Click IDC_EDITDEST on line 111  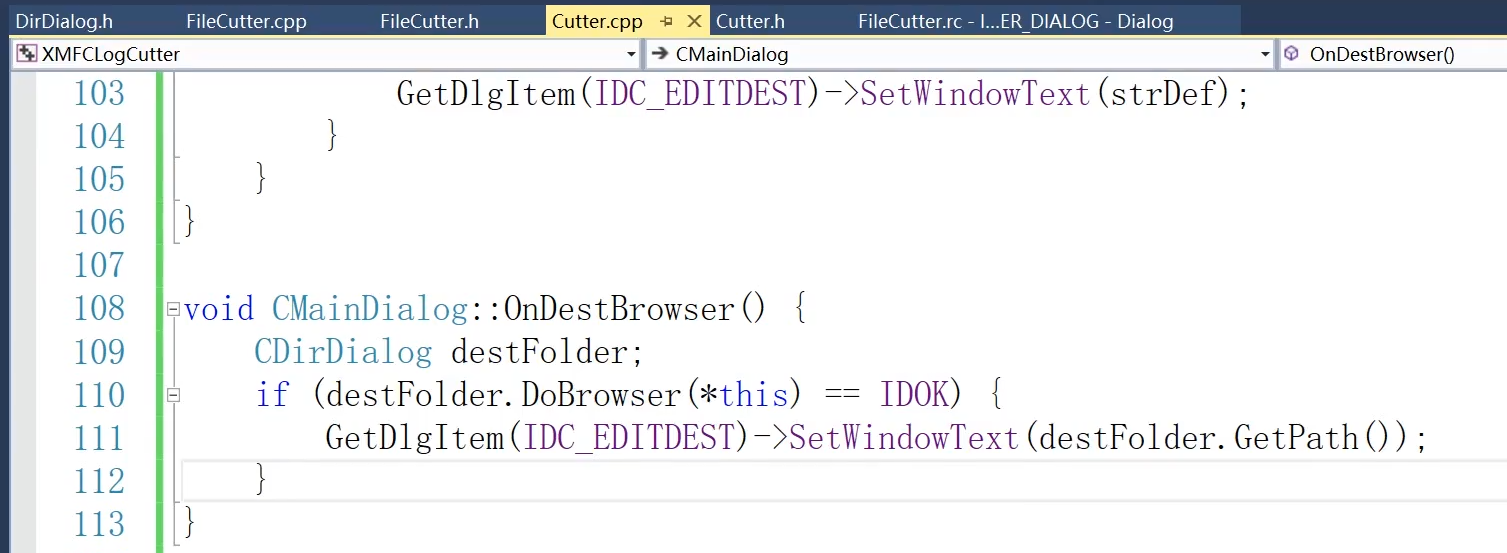click(x=629, y=438)
